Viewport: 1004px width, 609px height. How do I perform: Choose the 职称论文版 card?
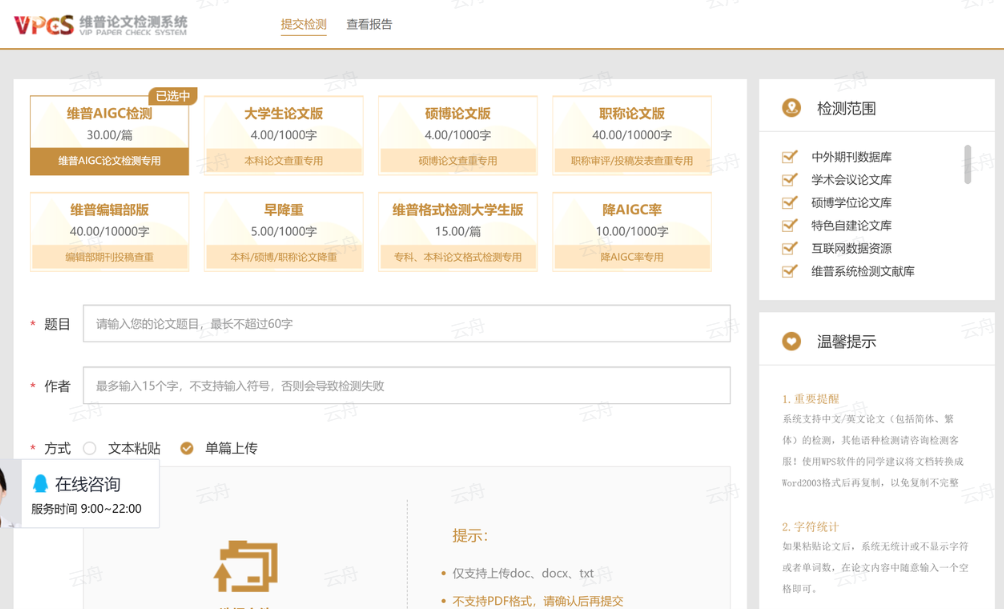(x=632, y=135)
